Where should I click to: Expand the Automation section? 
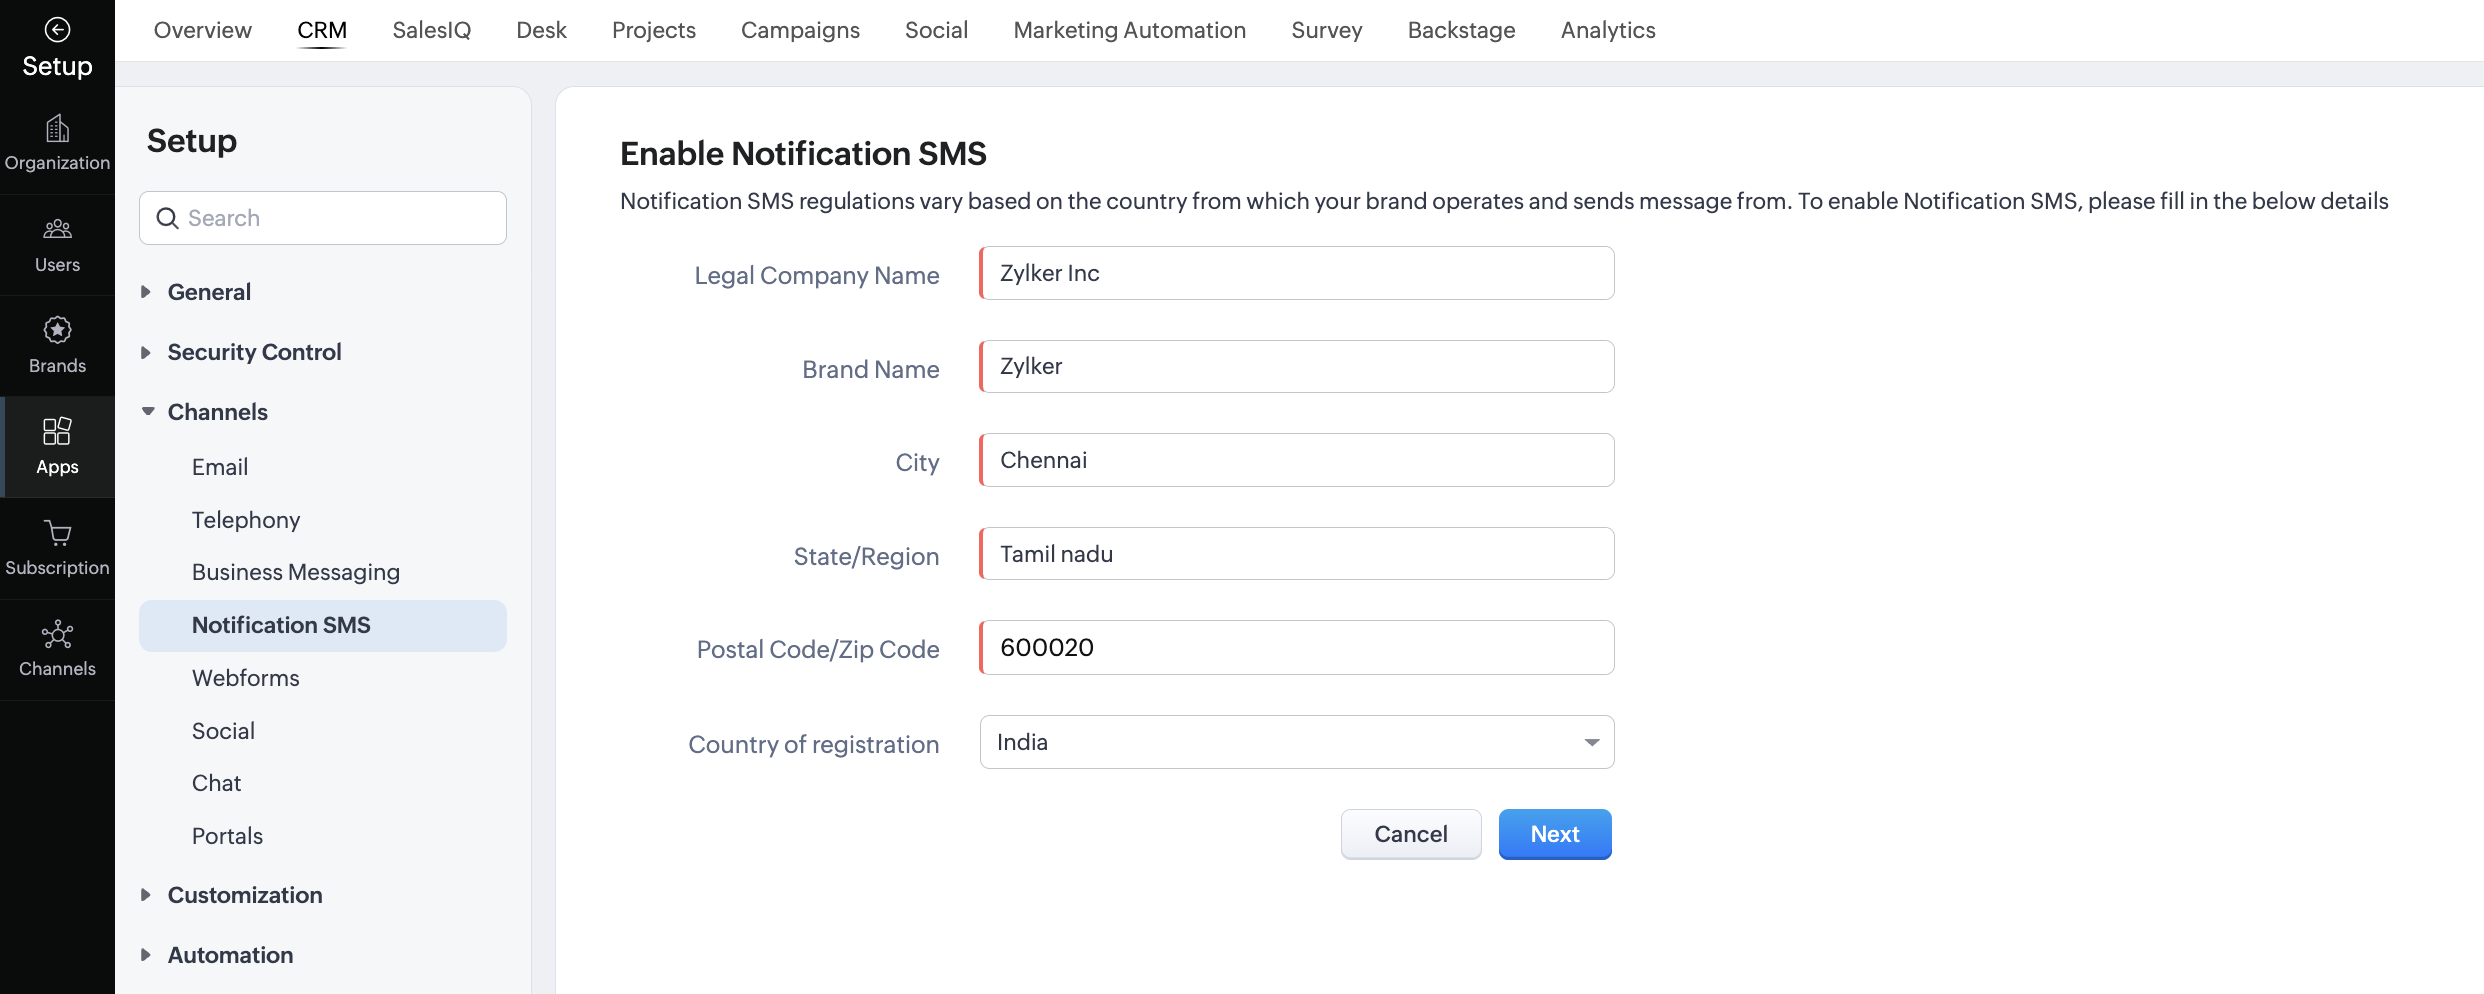(x=146, y=955)
